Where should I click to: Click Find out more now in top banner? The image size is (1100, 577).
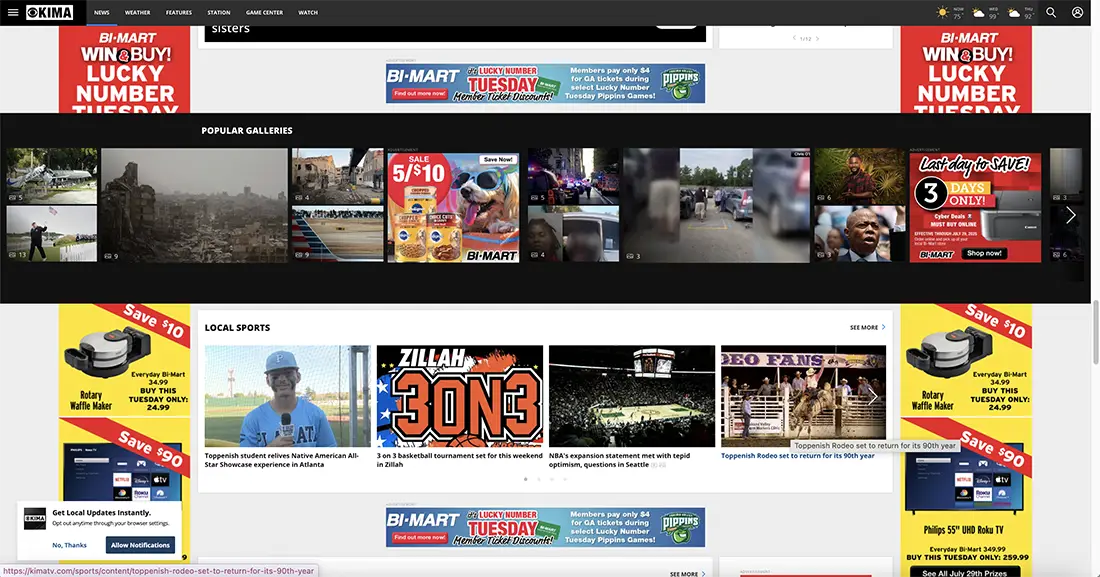click(420, 93)
